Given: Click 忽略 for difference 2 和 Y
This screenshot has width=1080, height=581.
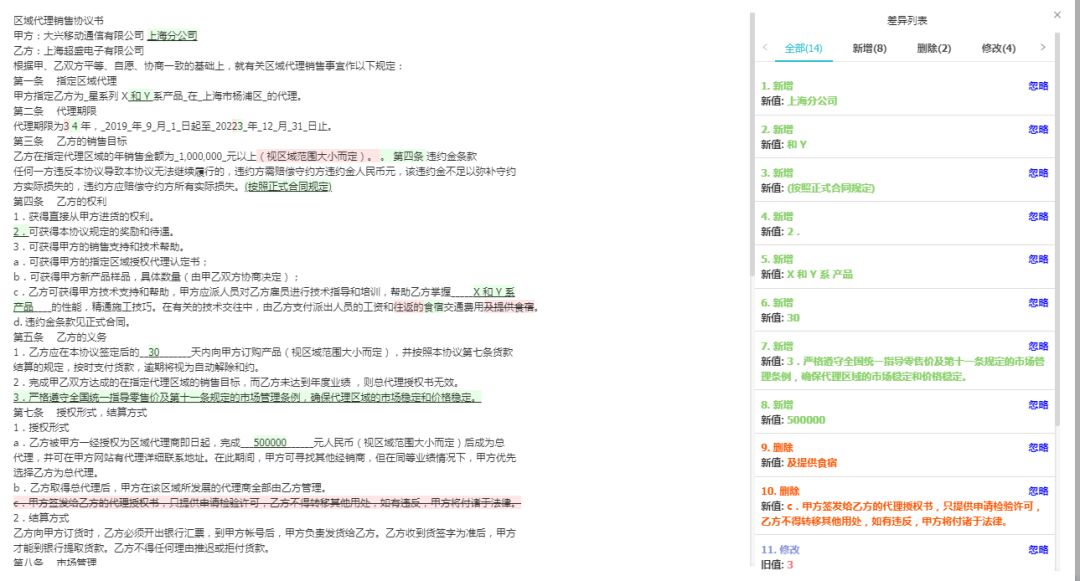Looking at the screenshot, I should click(1038, 129).
